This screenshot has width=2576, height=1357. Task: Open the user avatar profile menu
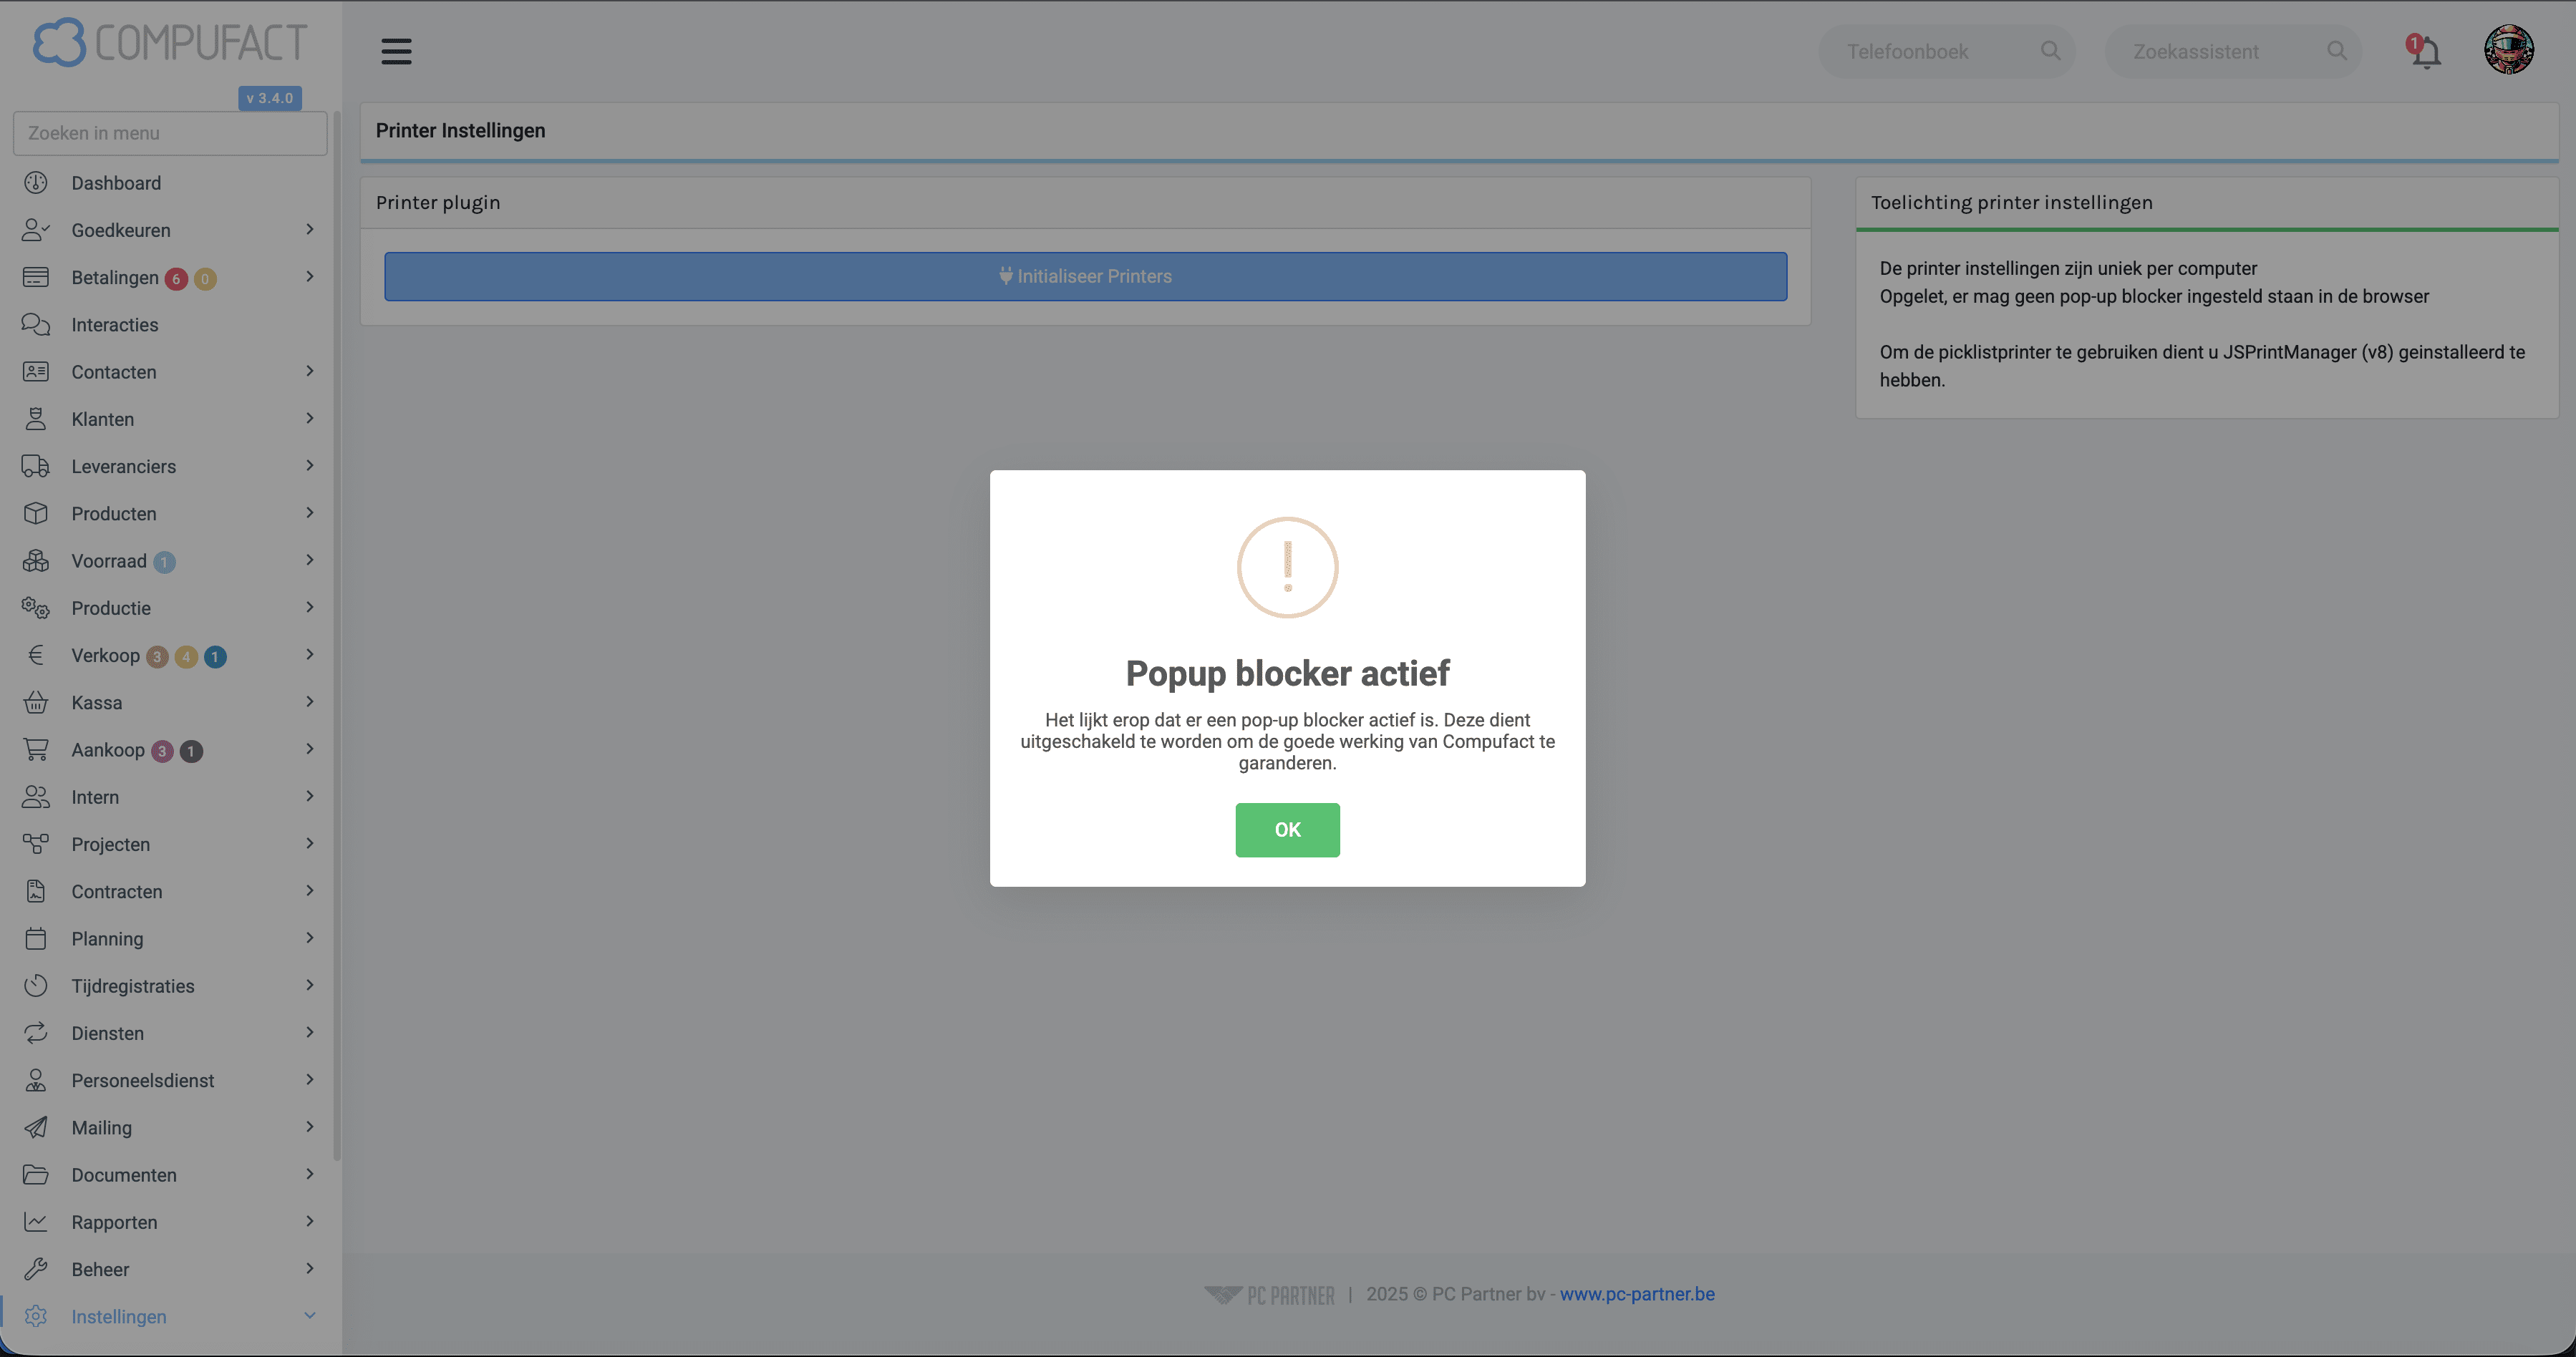pos(2508,50)
